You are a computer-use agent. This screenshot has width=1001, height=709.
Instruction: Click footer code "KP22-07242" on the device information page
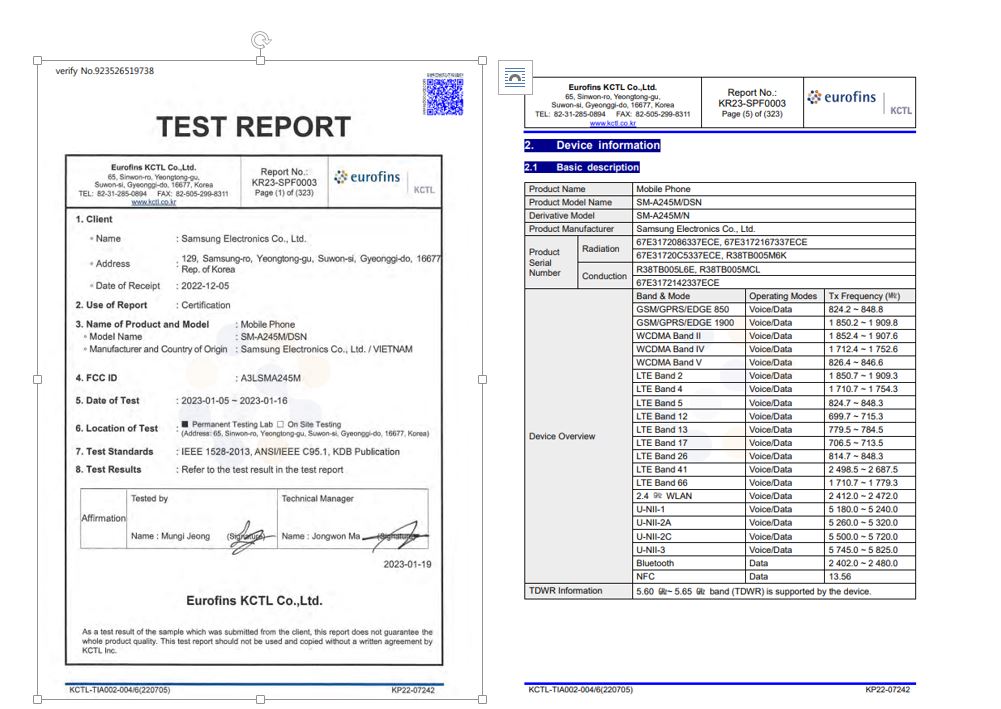coord(887,690)
